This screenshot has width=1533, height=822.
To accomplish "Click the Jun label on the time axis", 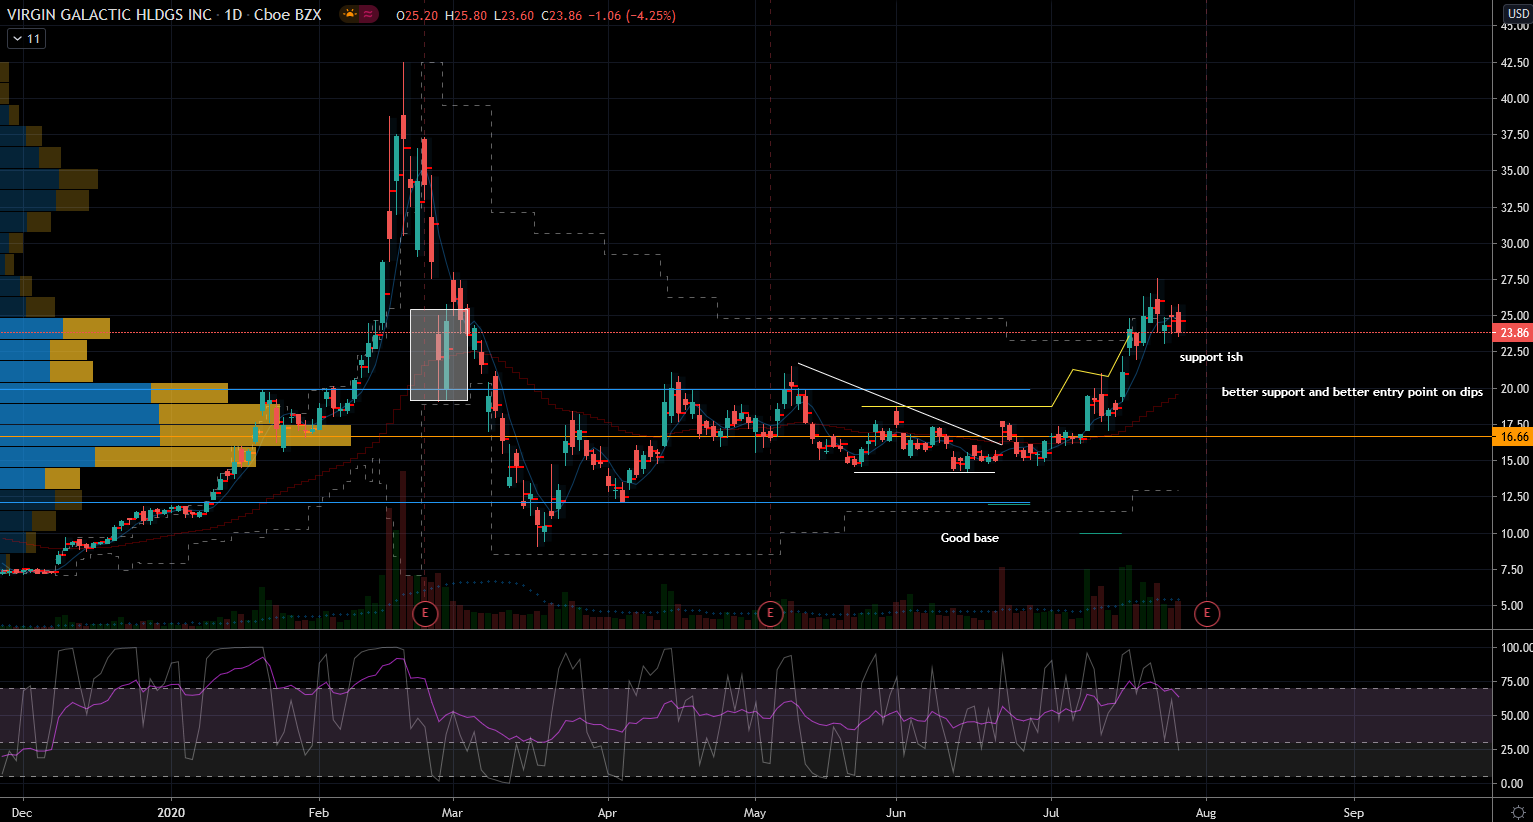I will click(x=896, y=813).
